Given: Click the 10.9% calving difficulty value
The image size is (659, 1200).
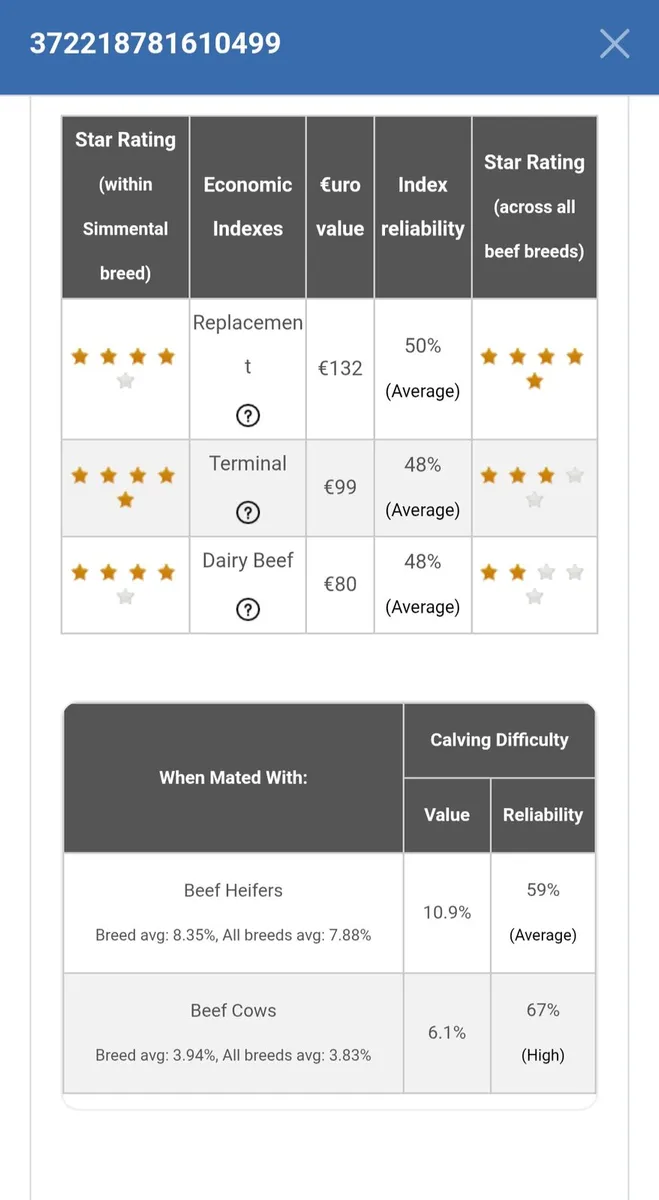Looking at the screenshot, I should pos(447,912).
